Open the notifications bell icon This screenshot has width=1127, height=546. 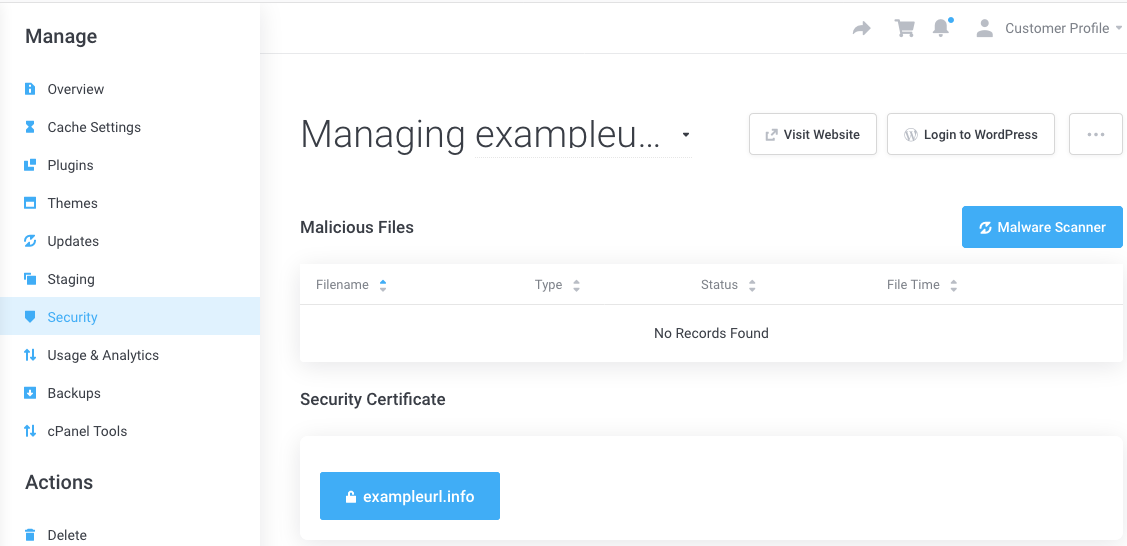click(941, 29)
